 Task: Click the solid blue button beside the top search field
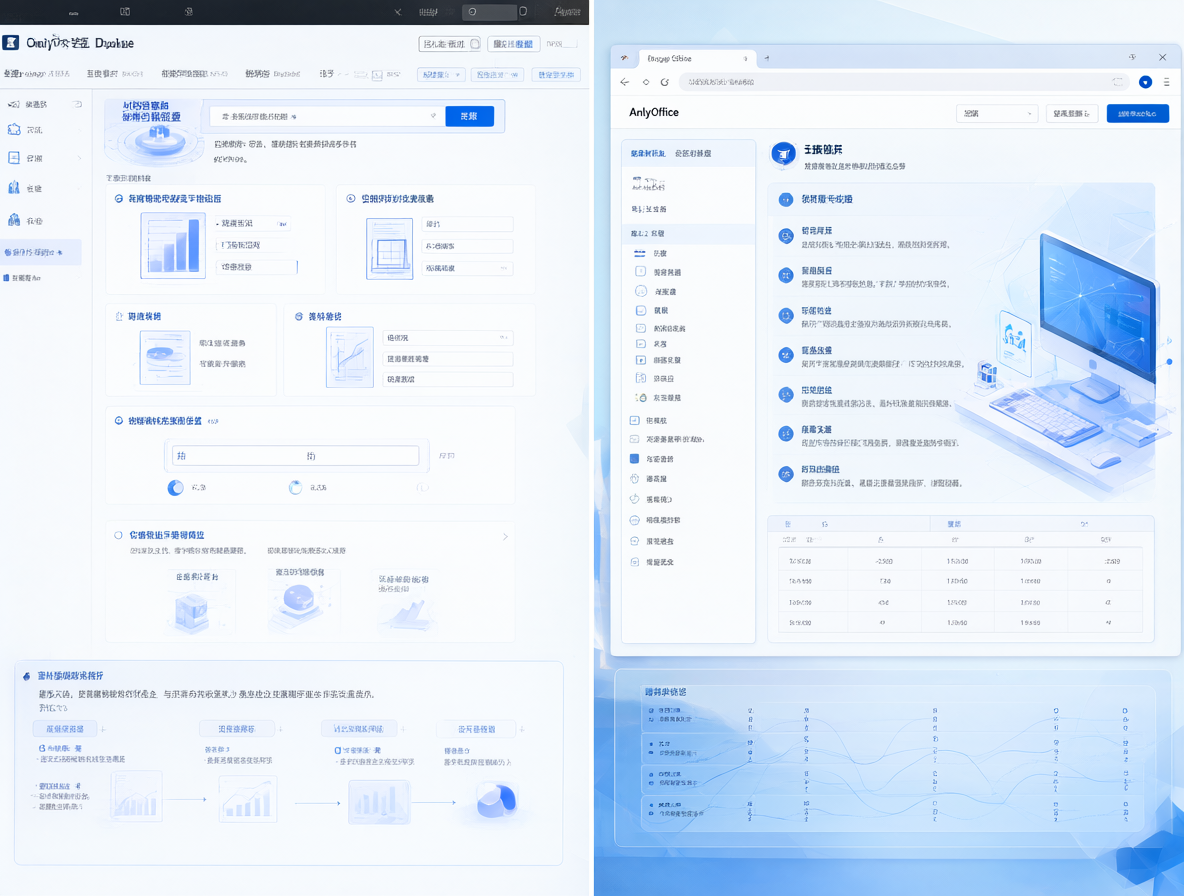(469, 116)
